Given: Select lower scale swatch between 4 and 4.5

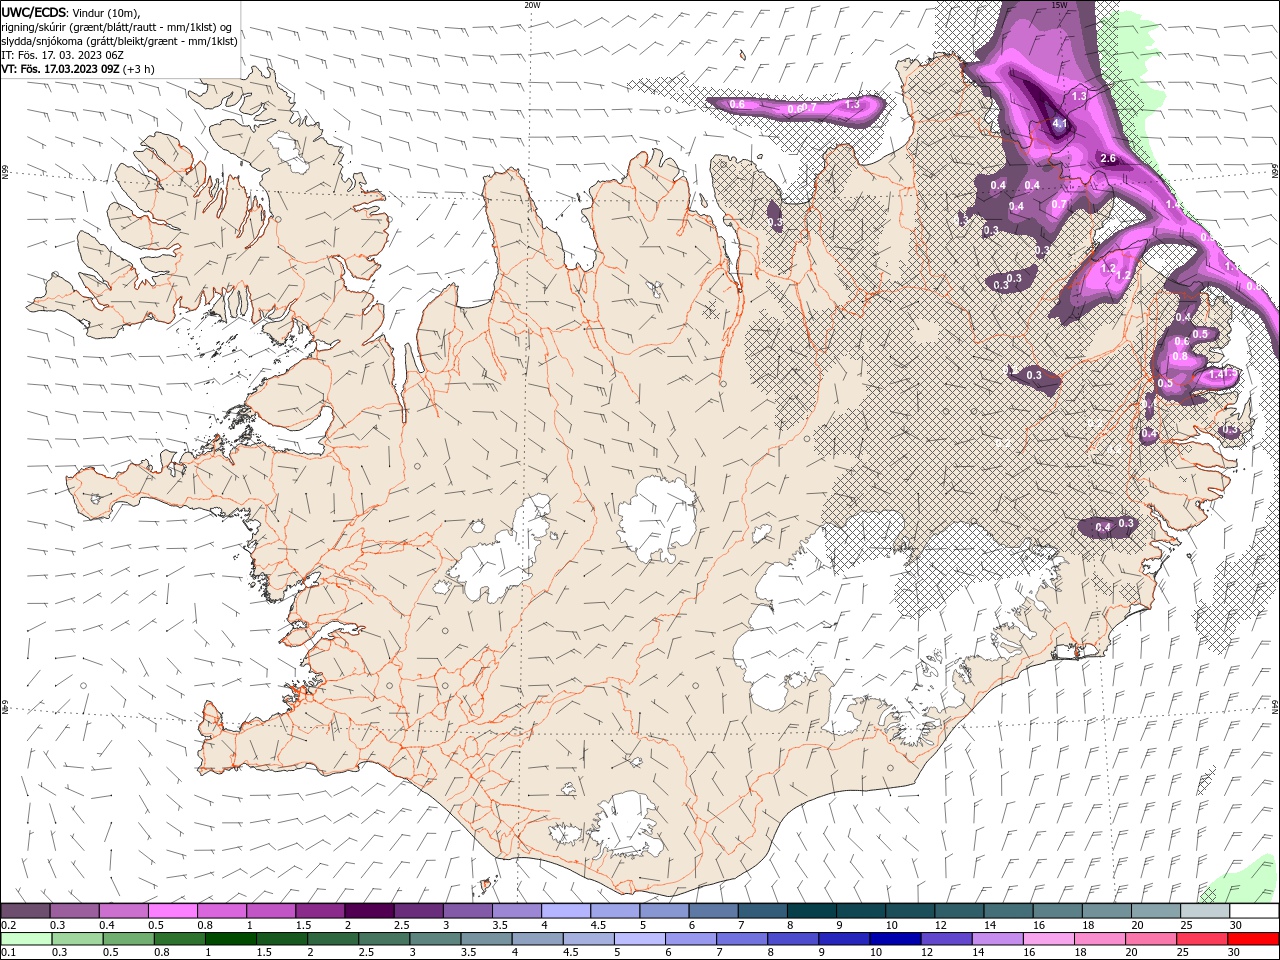Looking at the screenshot, I should pyautogui.click(x=537, y=939).
